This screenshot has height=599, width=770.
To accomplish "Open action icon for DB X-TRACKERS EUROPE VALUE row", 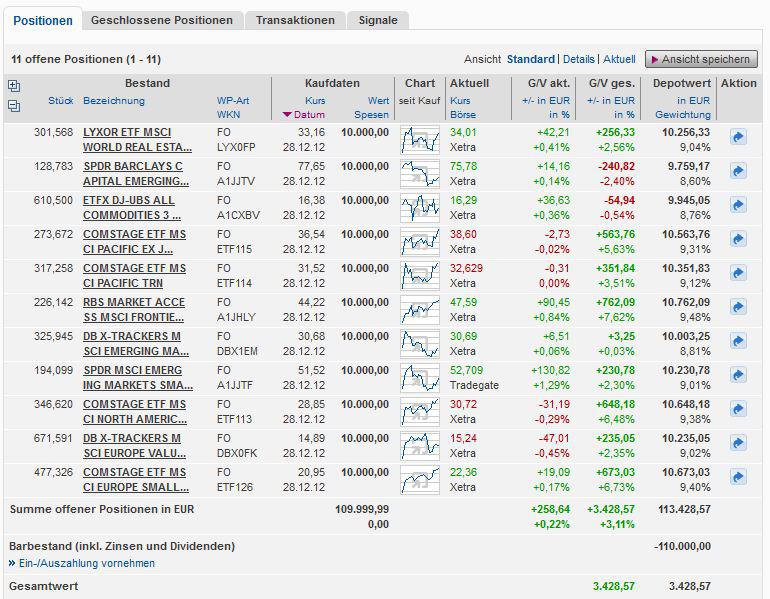I will point(738,443).
